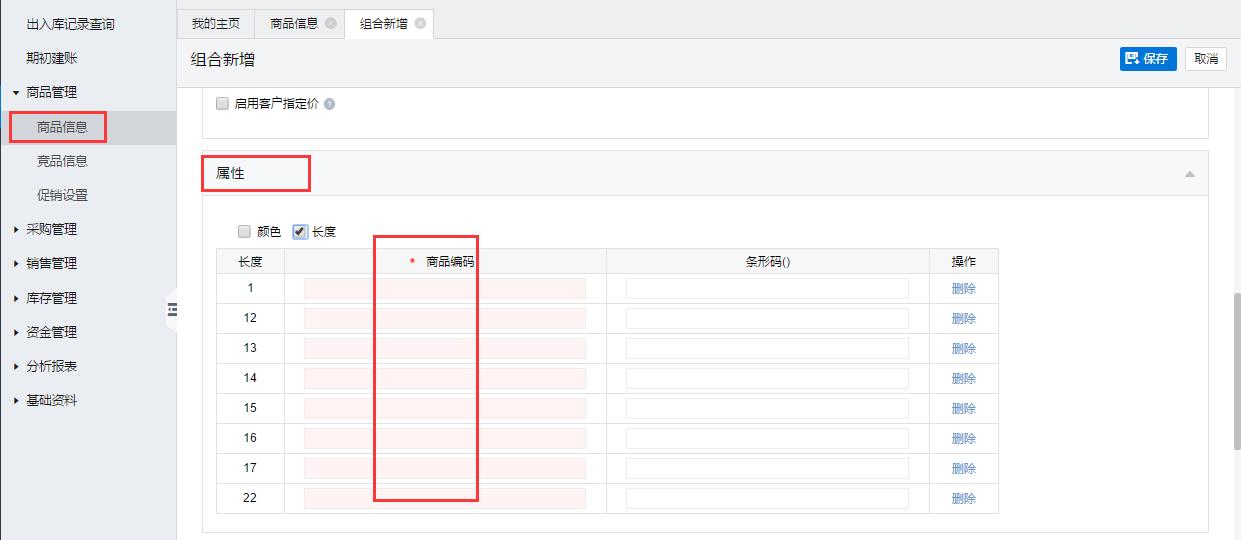Collapse the 商品管理 menu group
Screen dimensions: 1241x540
tap(51, 92)
